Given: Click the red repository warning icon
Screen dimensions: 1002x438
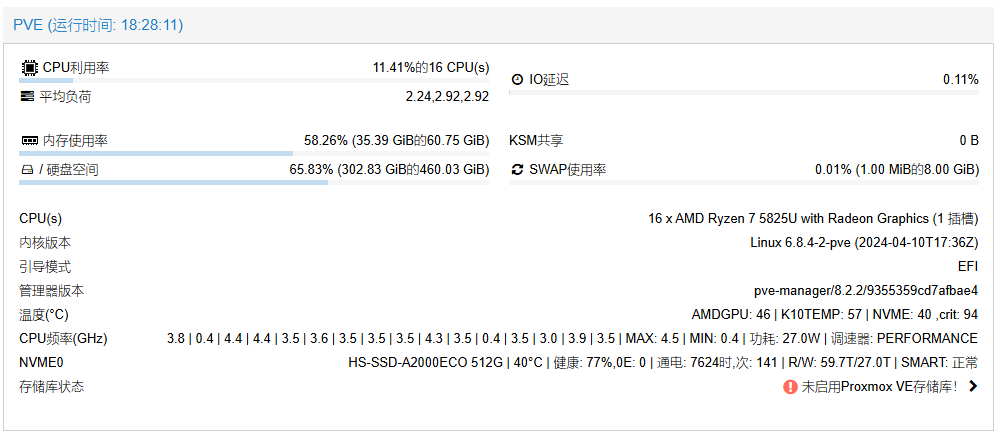Looking at the screenshot, I should 790,387.
